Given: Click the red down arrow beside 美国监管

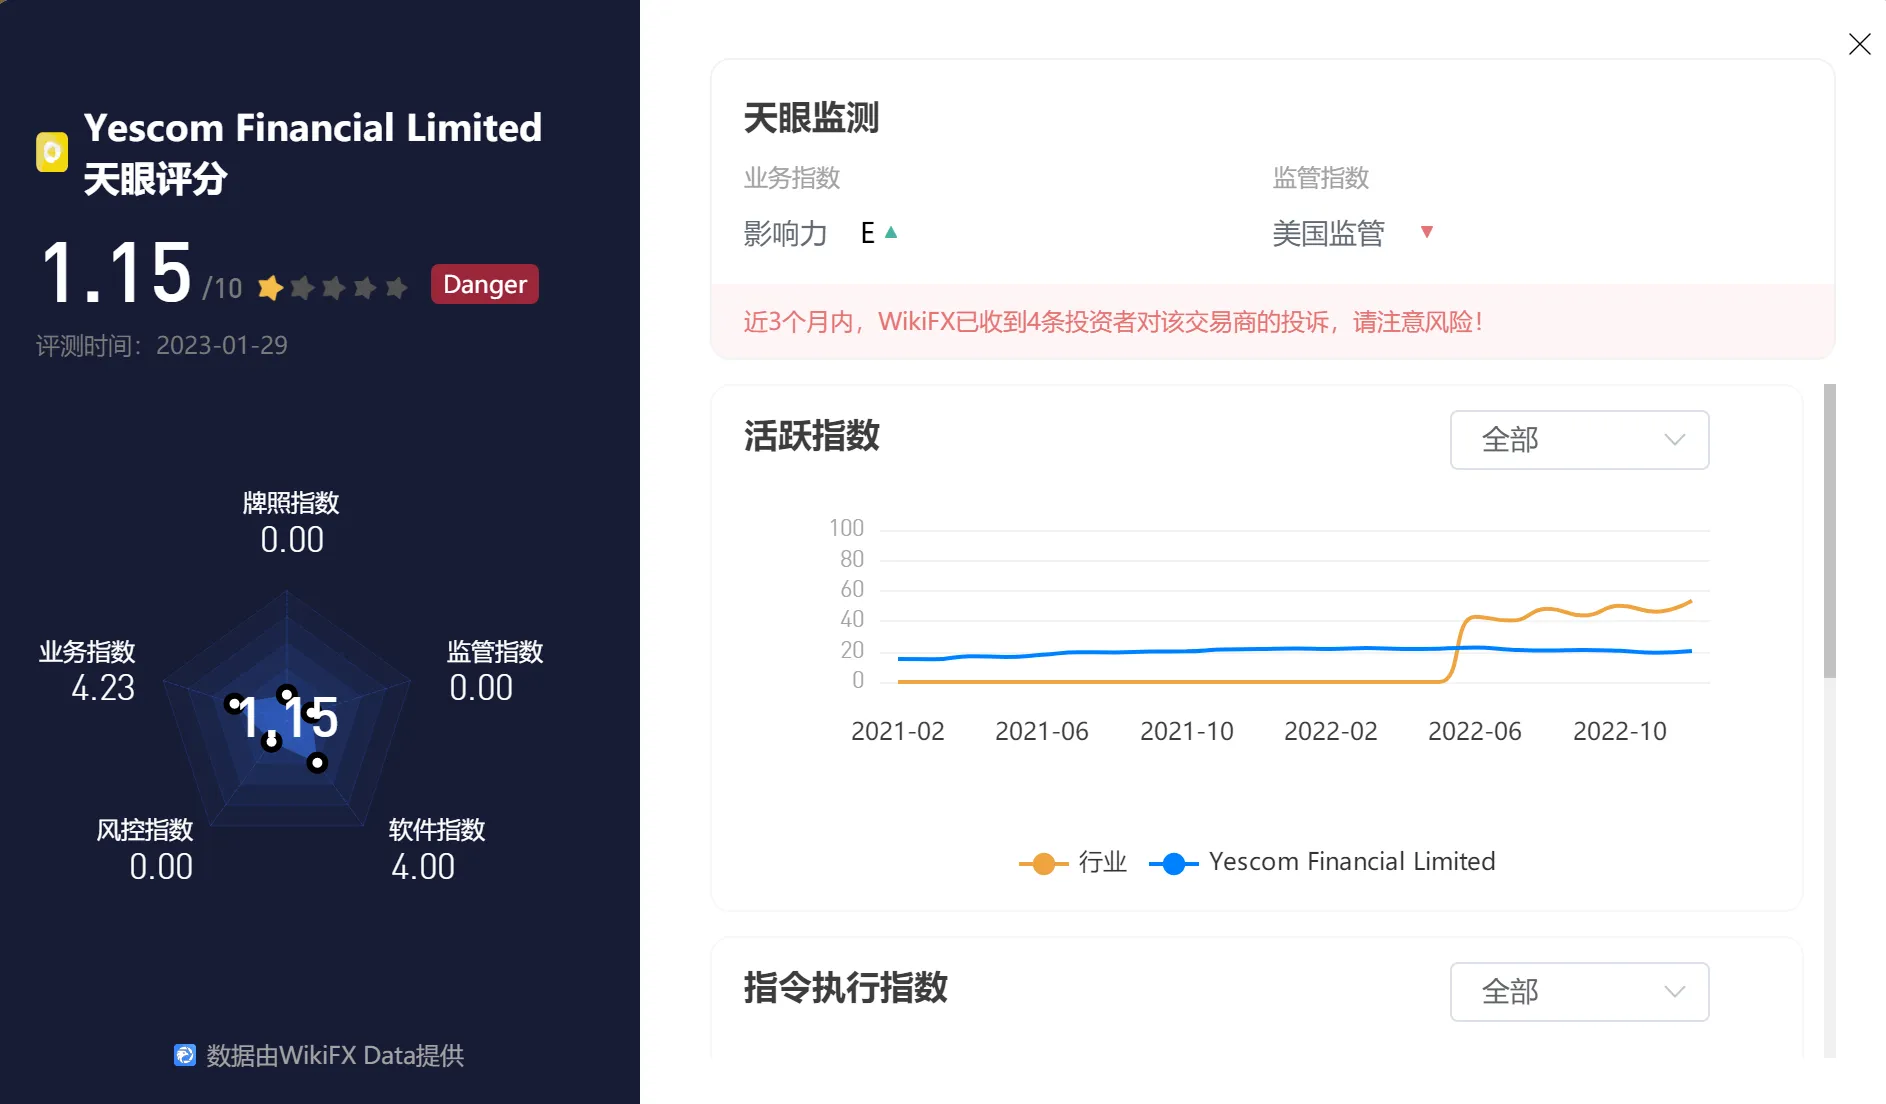Looking at the screenshot, I should (x=1427, y=232).
